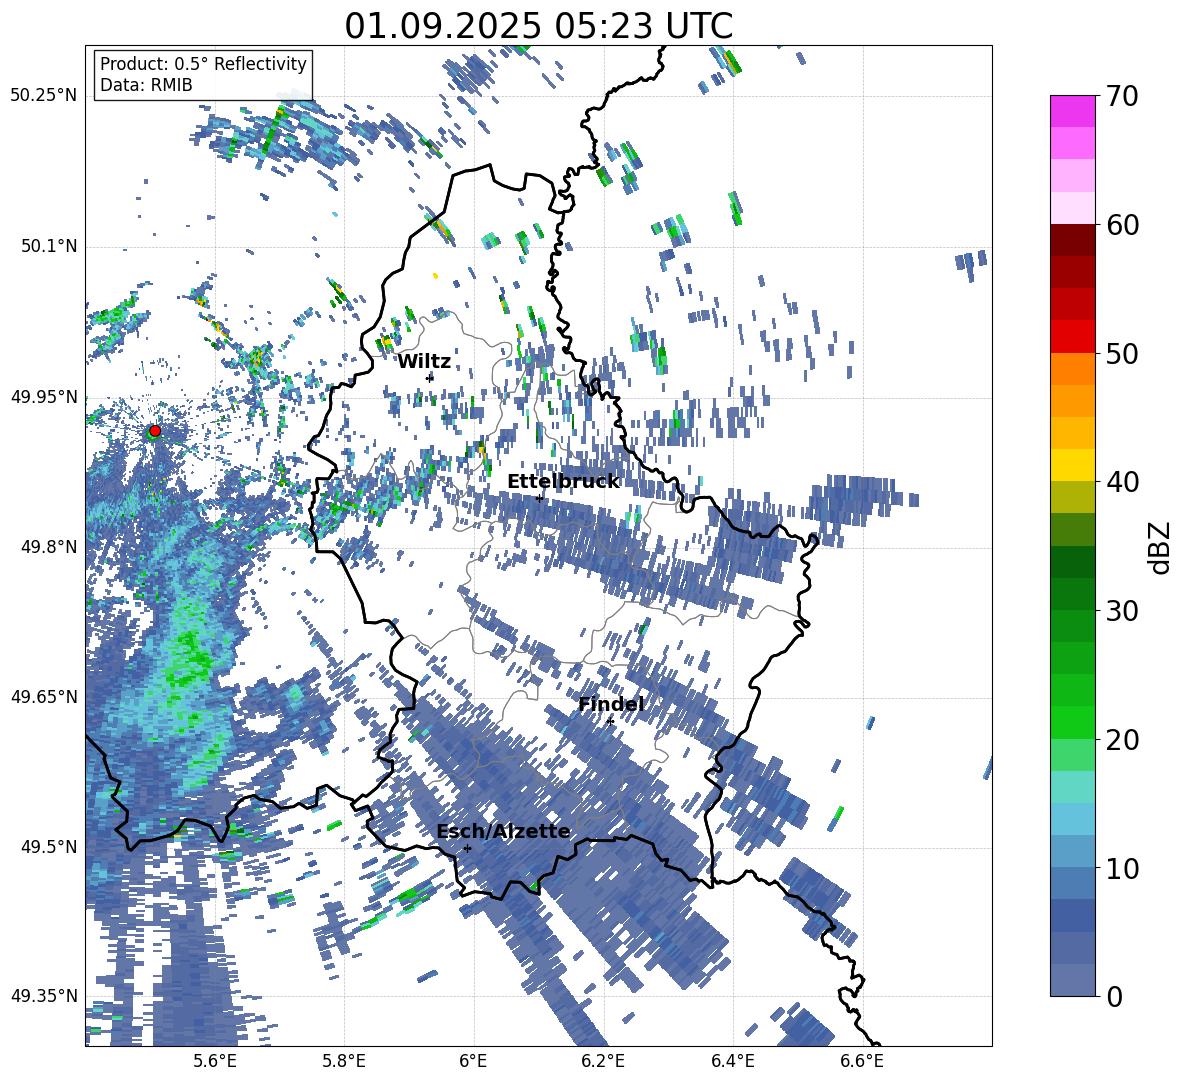Screen dimensions: 1184x1081
Task: Click the Wiltz city label
Action: pos(424,362)
